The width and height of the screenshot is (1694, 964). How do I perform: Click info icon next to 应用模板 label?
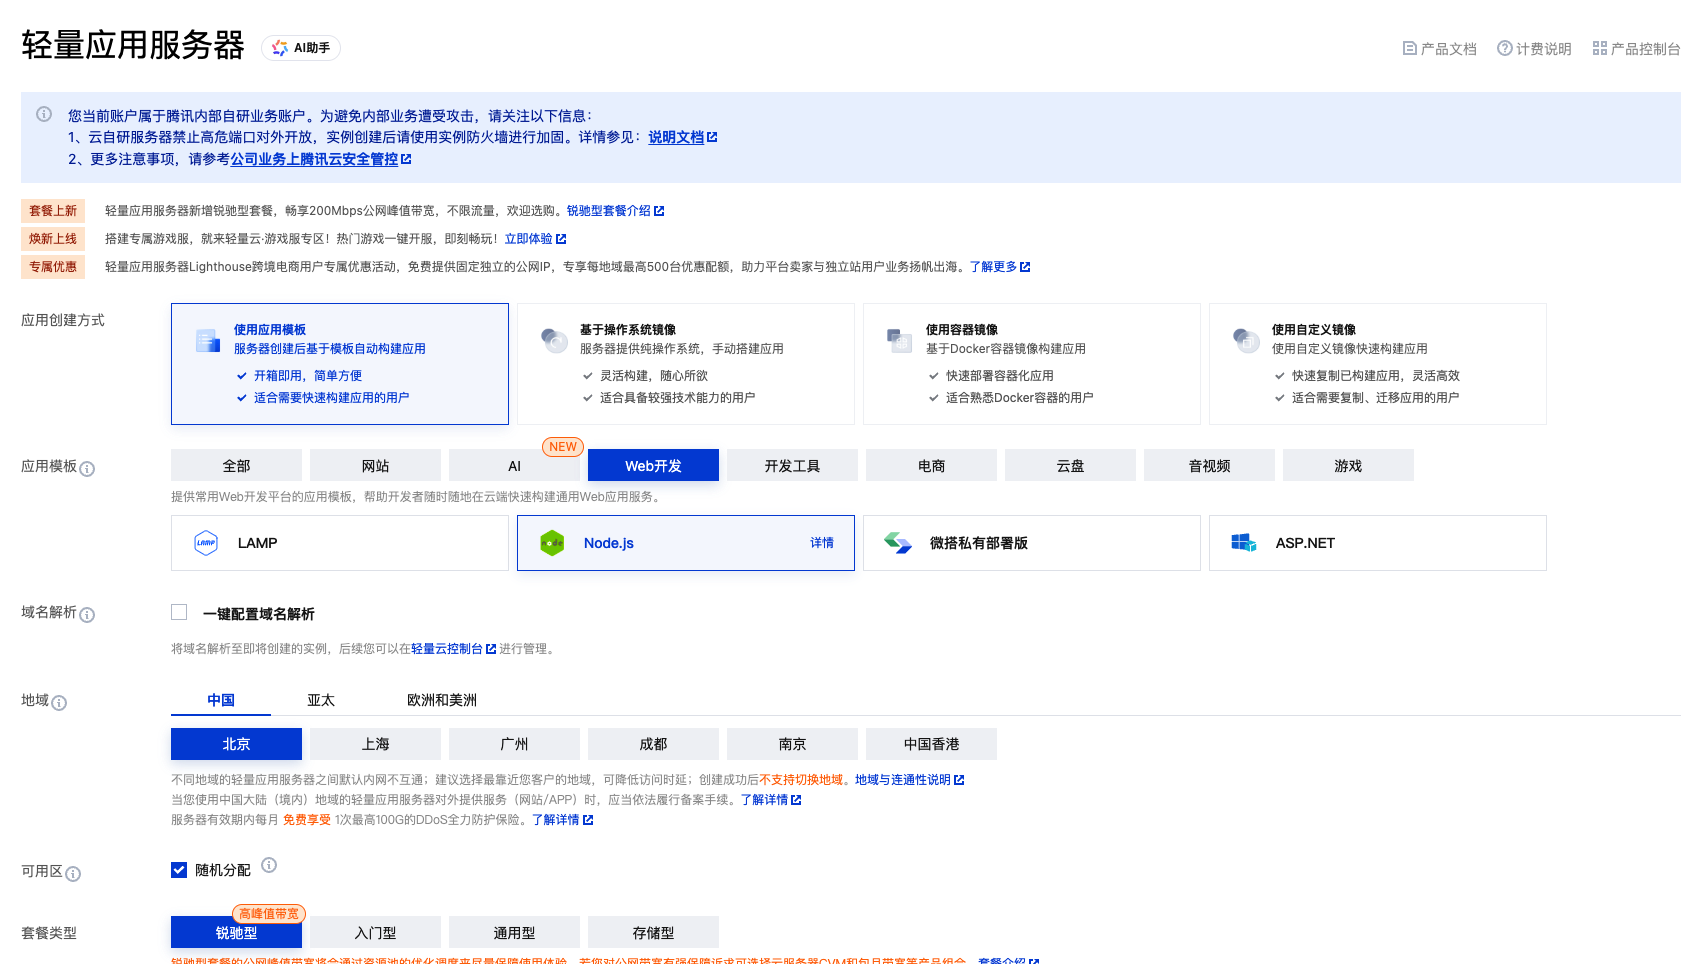tap(87, 469)
